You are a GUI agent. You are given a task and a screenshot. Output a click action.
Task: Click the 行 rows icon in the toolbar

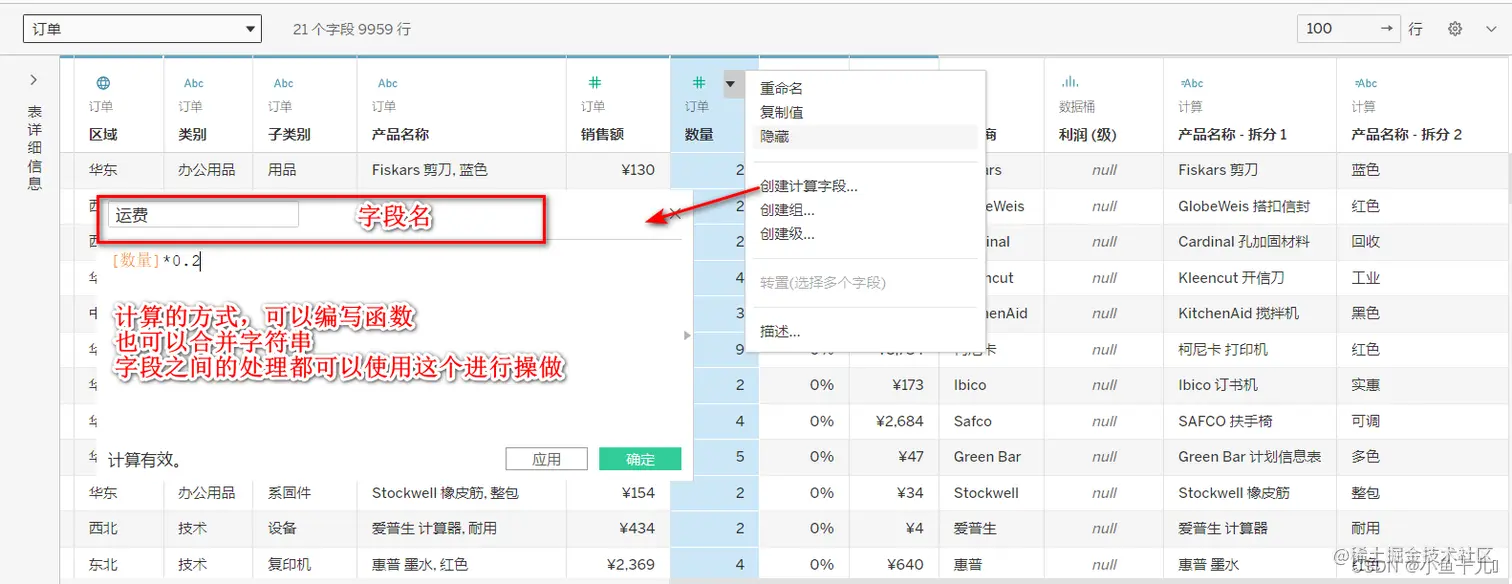coord(1415,28)
